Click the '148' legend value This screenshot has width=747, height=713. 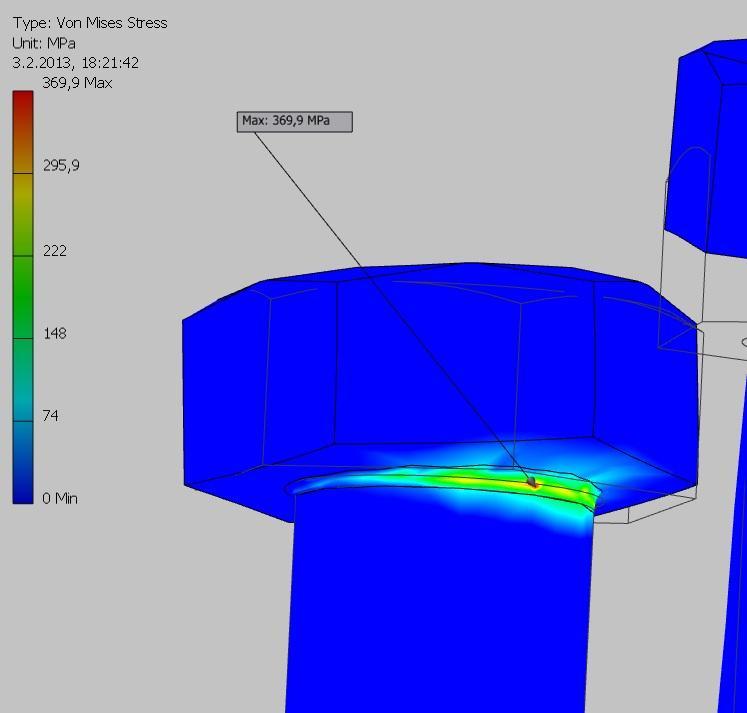pyautogui.click(x=55, y=333)
